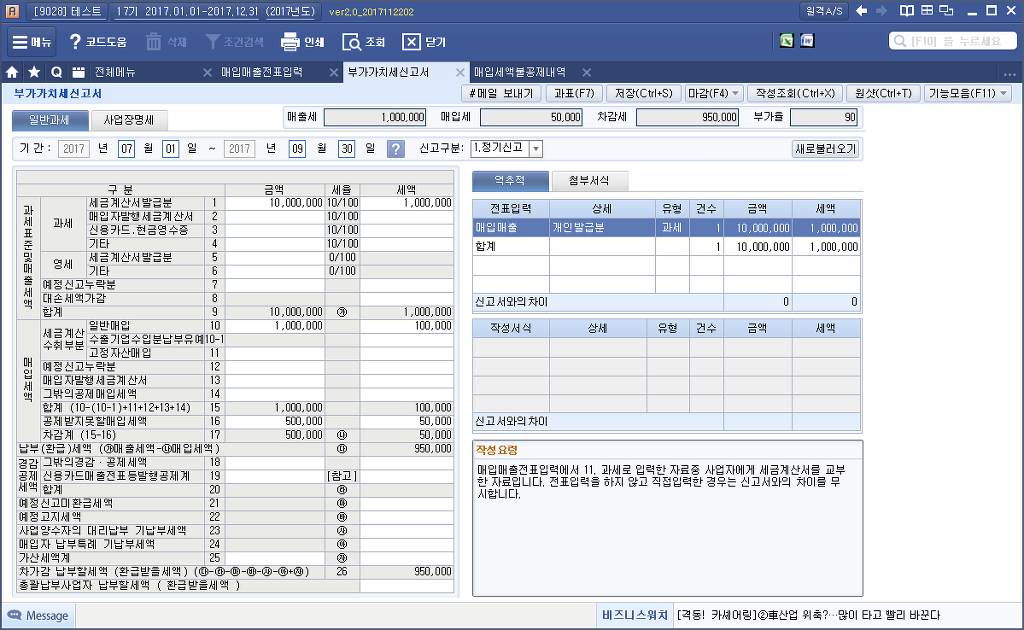Click the 닫기 close icon in toolbar
This screenshot has height=630, width=1024.
(x=411, y=42)
